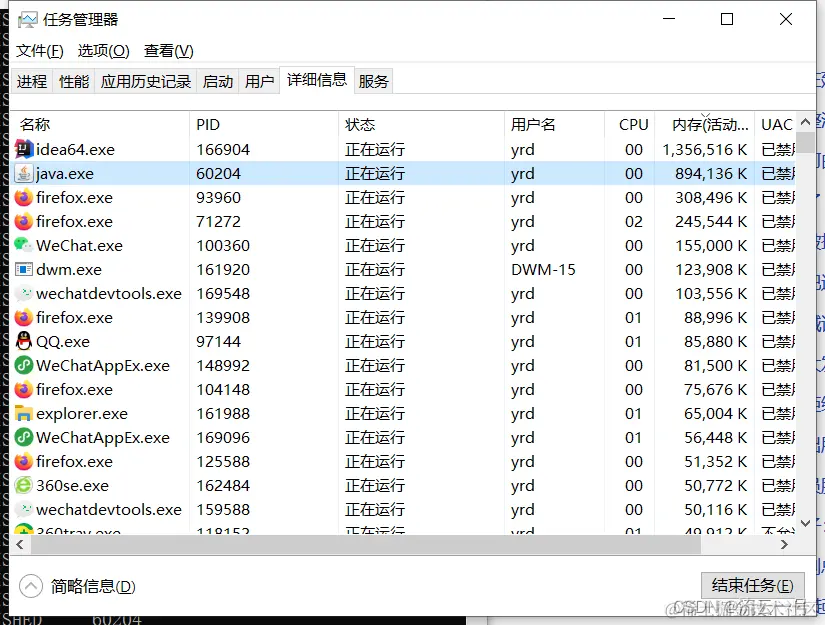Select the java.exe process icon
This screenshot has width=825, height=625.
click(23, 173)
